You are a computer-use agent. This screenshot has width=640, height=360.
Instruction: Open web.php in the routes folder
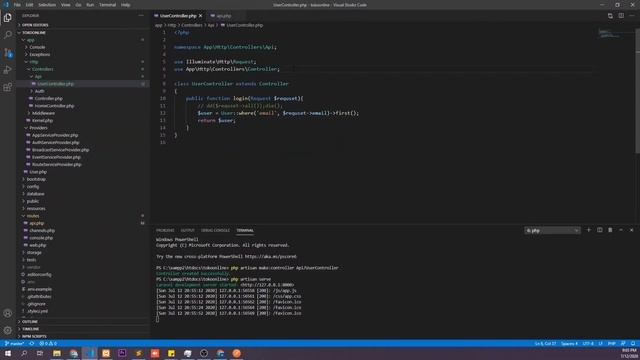[x=38, y=245]
